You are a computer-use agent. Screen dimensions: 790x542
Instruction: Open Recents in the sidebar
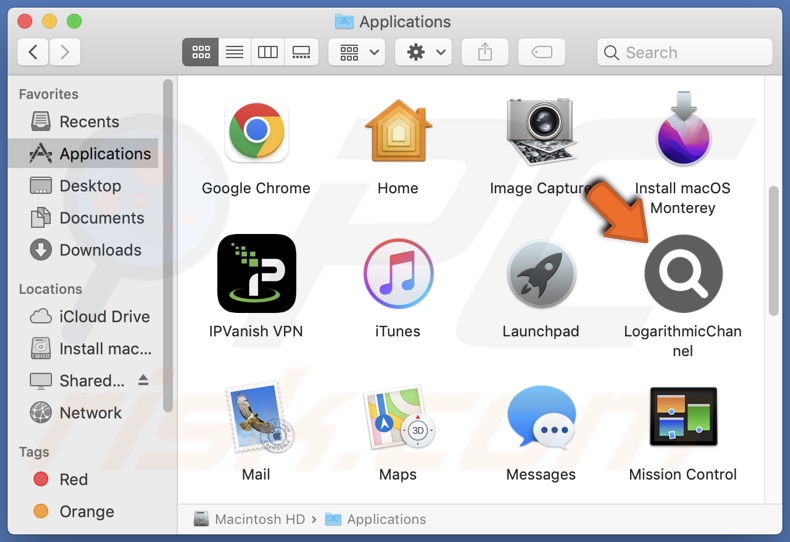click(x=83, y=121)
